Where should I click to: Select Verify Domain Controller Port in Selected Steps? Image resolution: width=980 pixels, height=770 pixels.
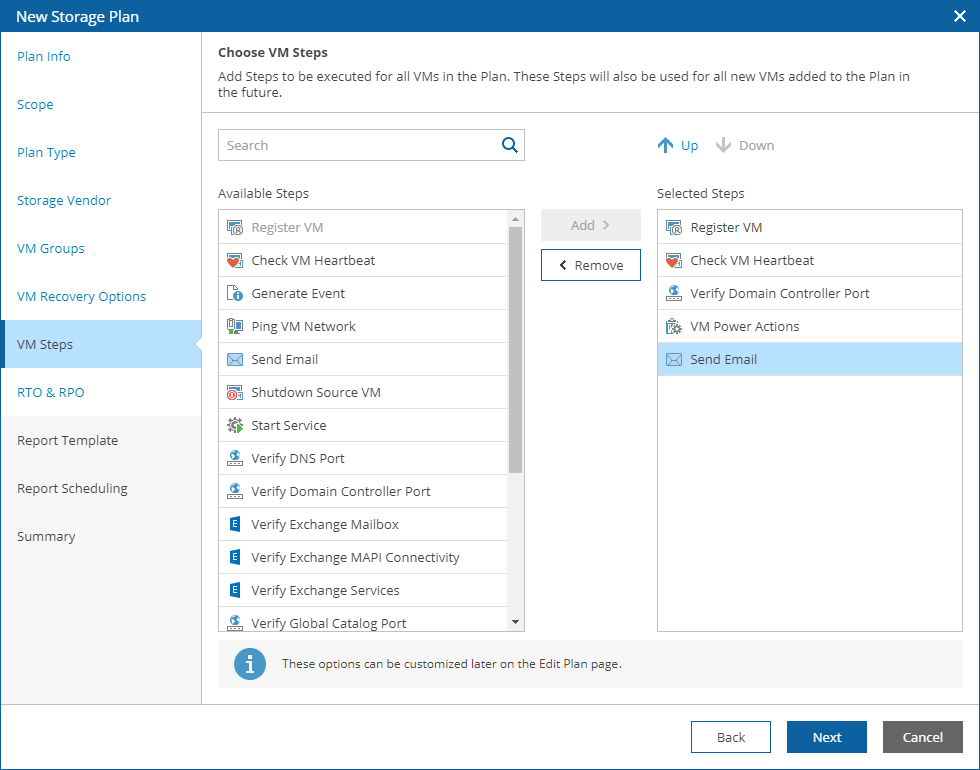[x=779, y=294]
